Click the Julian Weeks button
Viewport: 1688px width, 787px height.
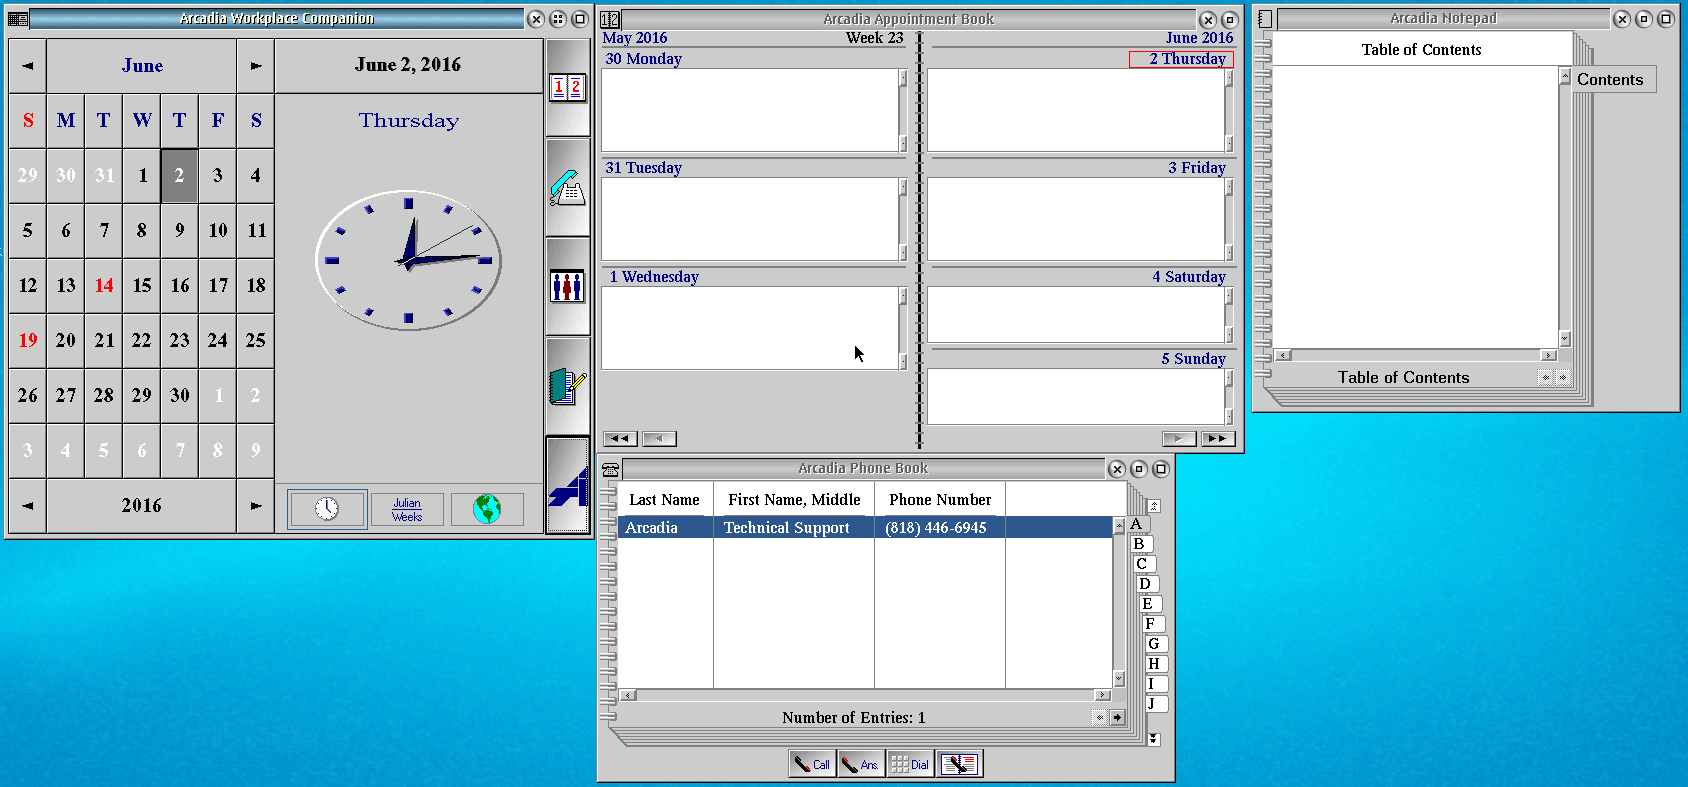tap(407, 509)
